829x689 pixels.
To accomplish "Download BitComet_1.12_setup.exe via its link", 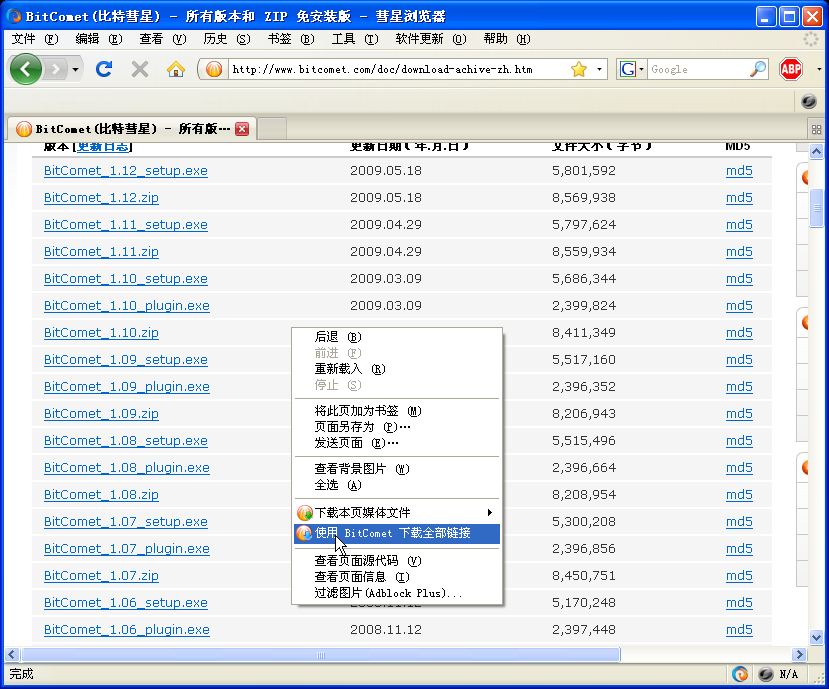I will pyautogui.click(x=125, y=170).
